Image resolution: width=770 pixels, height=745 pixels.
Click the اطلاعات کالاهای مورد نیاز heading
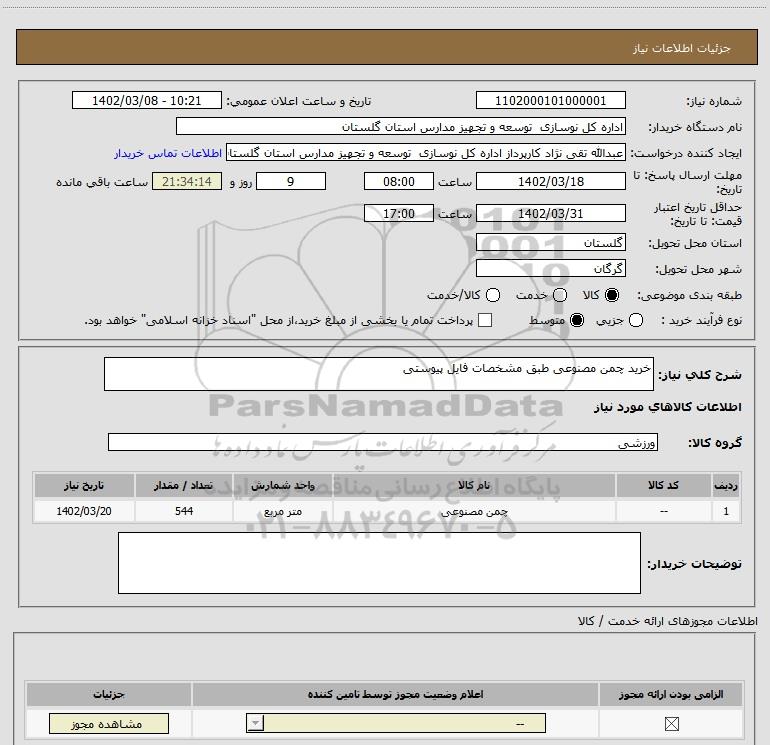pyautogui.click(x=667, y=407)
